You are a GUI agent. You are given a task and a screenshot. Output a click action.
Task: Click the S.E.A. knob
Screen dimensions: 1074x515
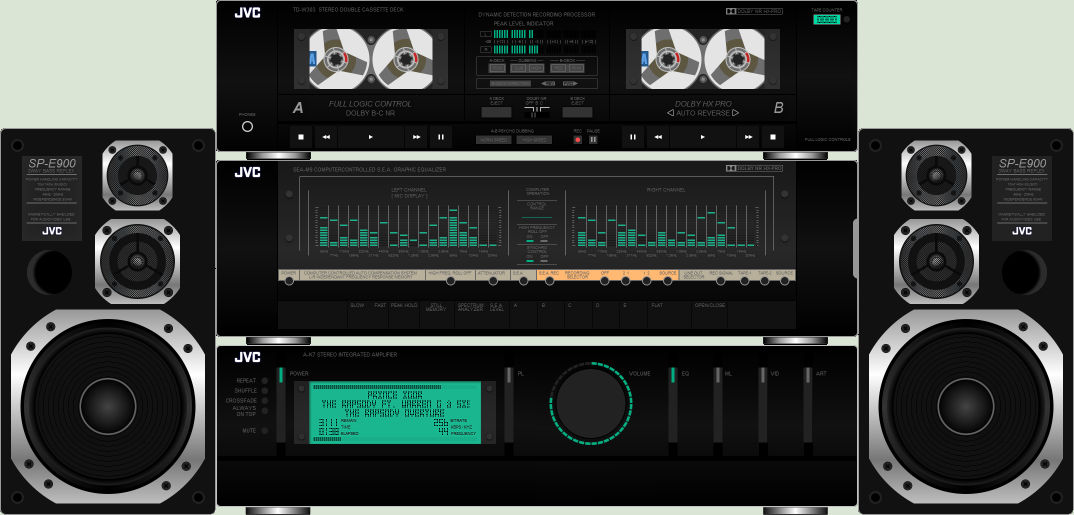coord(523,281)
